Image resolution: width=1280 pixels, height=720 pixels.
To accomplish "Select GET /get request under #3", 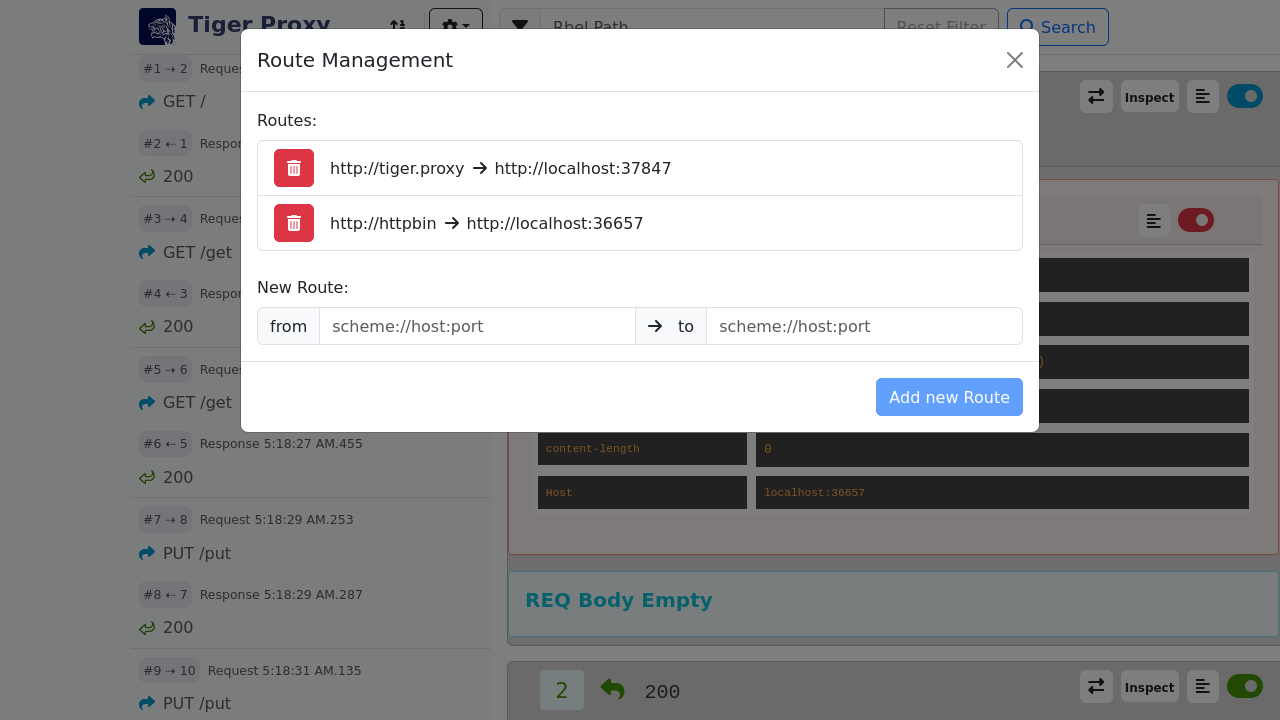I will [x=197, y=252].
